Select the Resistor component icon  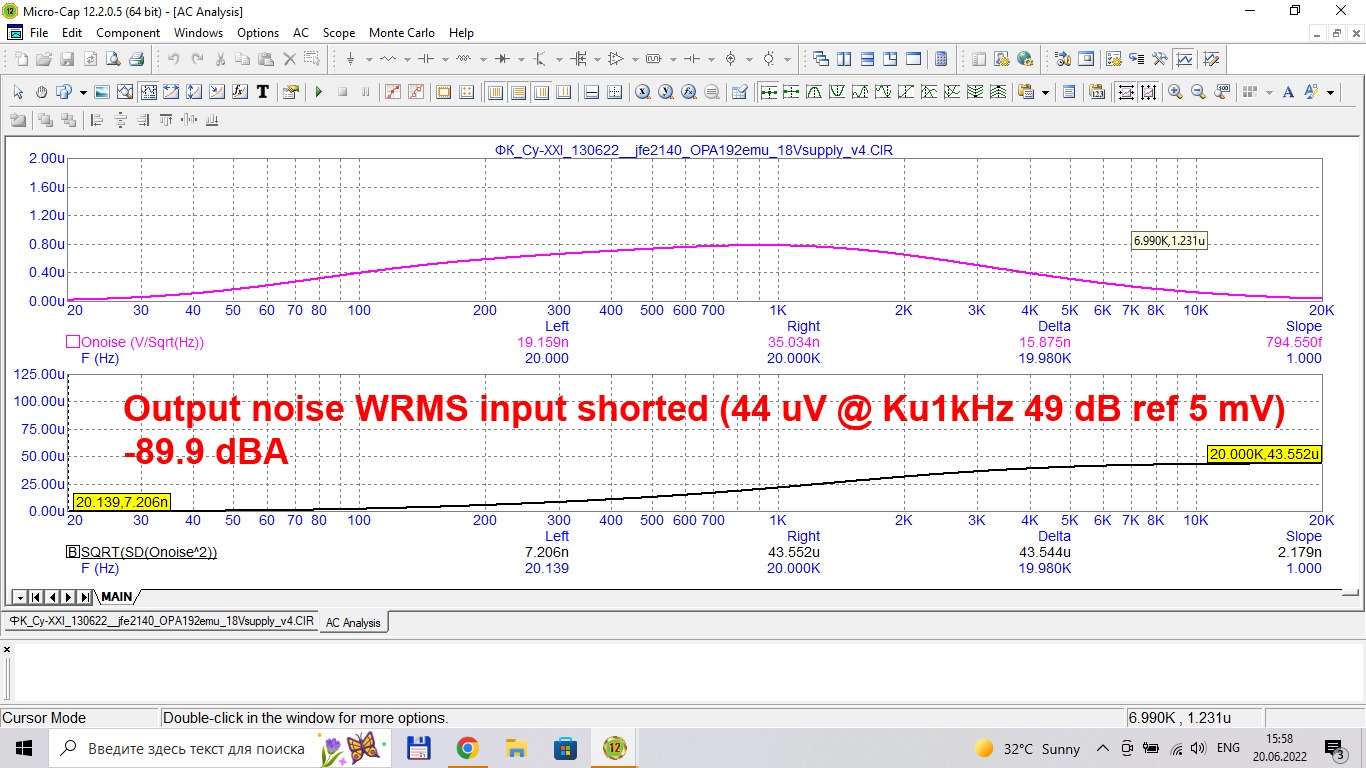coord(388,59)
